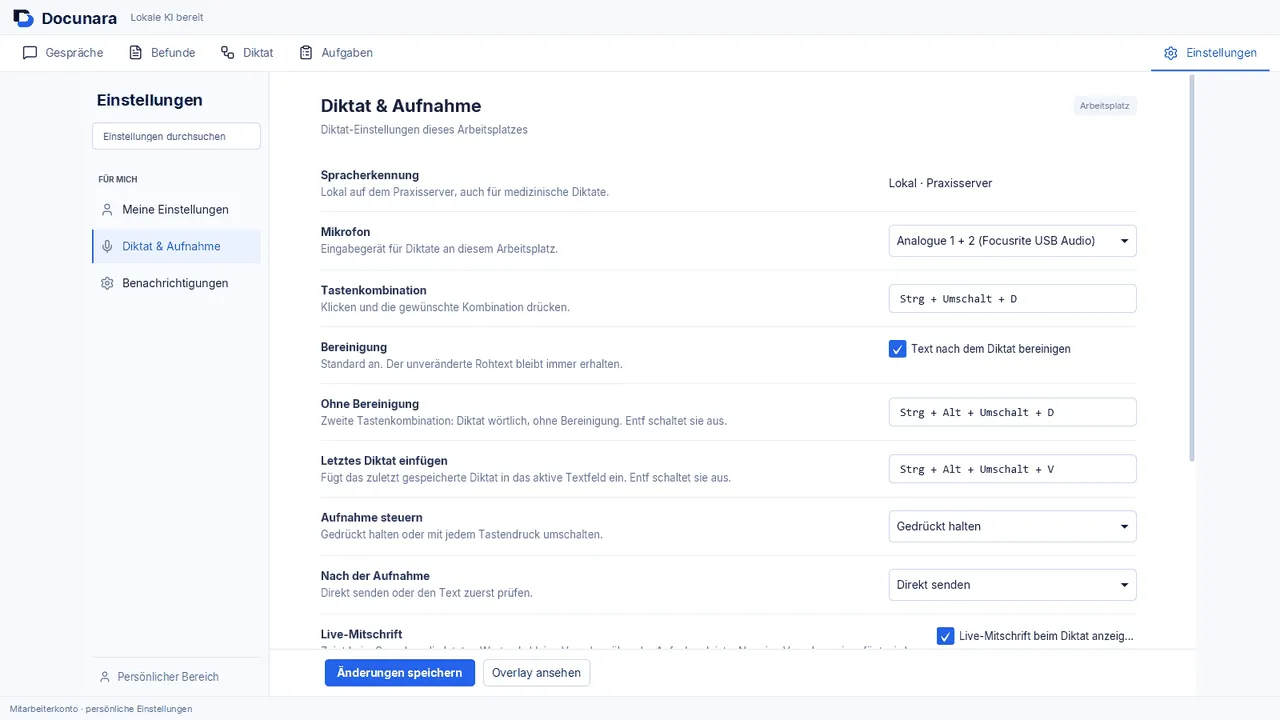Click the Einstellungen durchsuchen search field
This screenshot has width=1280, height=720.
pyautogui.click(x=176, y=136)
